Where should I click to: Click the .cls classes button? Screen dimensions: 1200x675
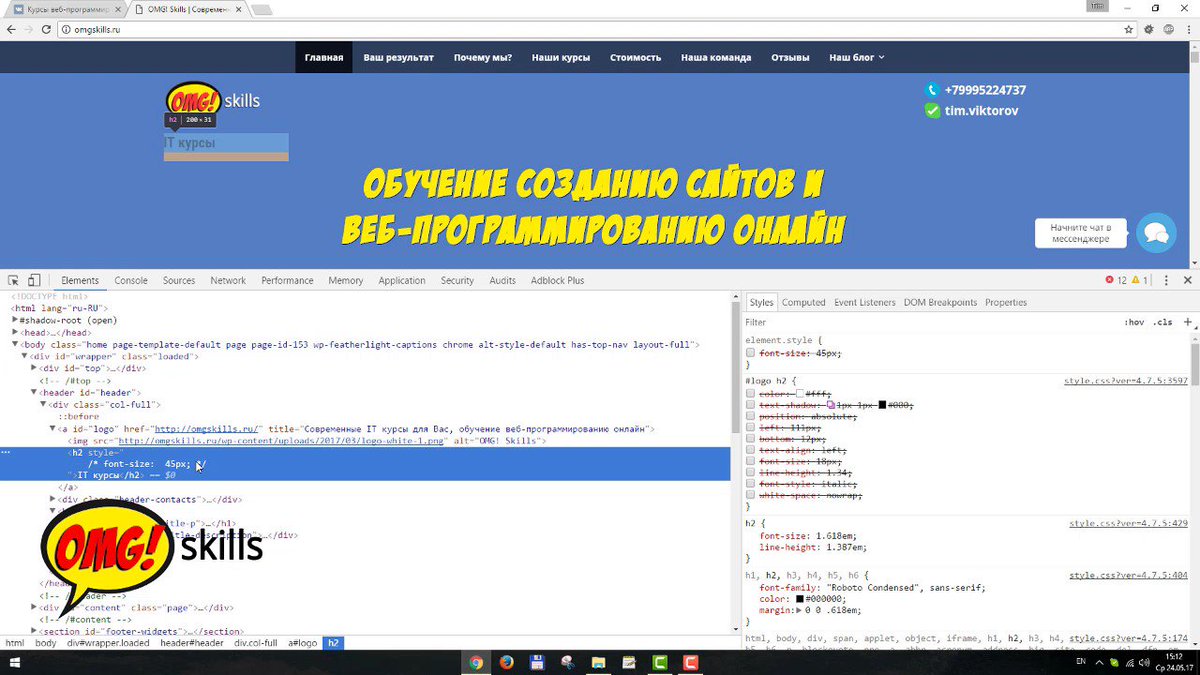(x=1162, y=322)
